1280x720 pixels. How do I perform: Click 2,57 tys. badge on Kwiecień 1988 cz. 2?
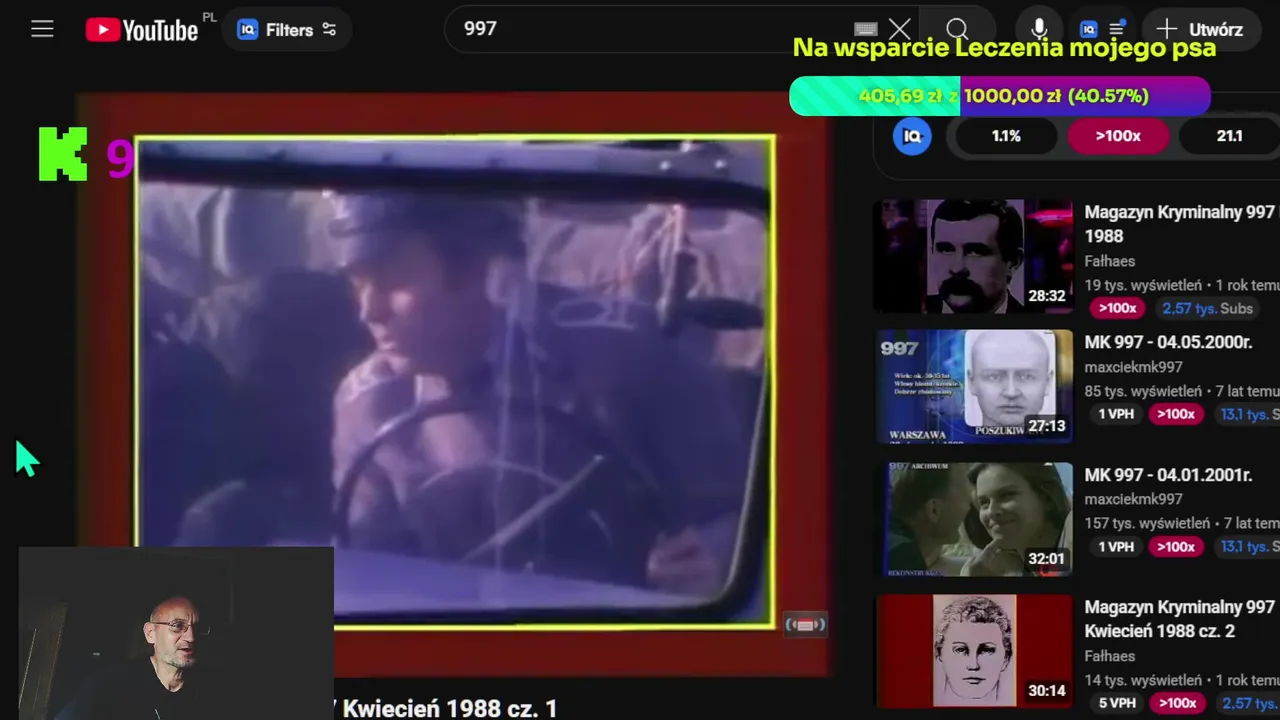pos(1246,703)
